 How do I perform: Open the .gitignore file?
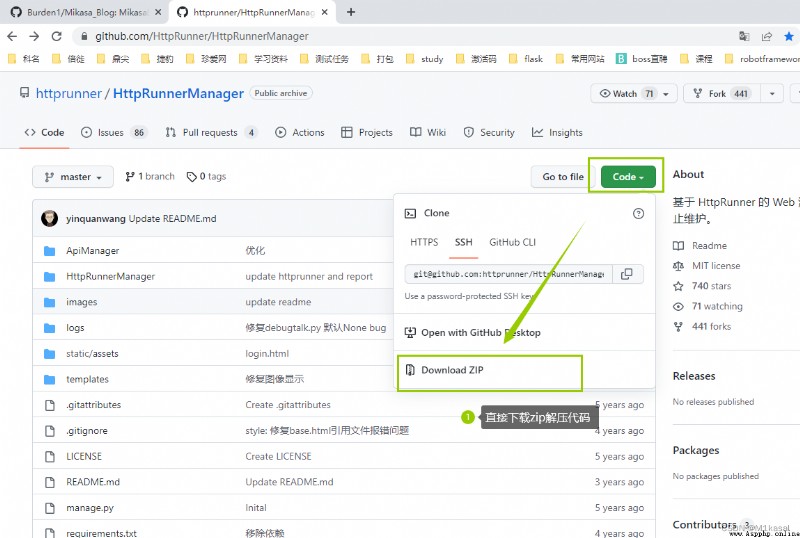[87, 431]
